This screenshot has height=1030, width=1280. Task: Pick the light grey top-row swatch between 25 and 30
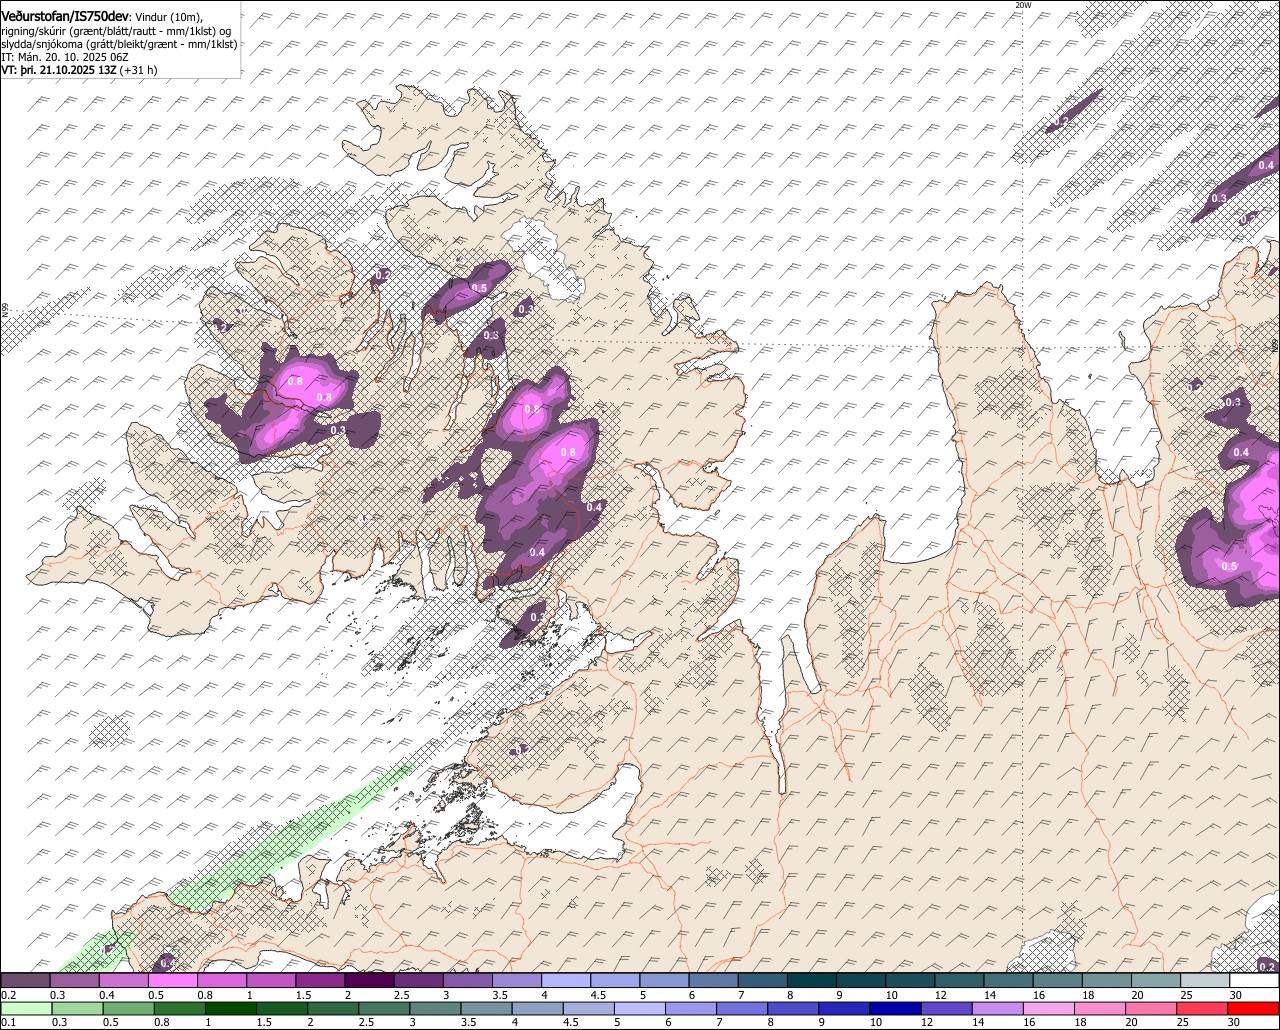(1205, 980)
